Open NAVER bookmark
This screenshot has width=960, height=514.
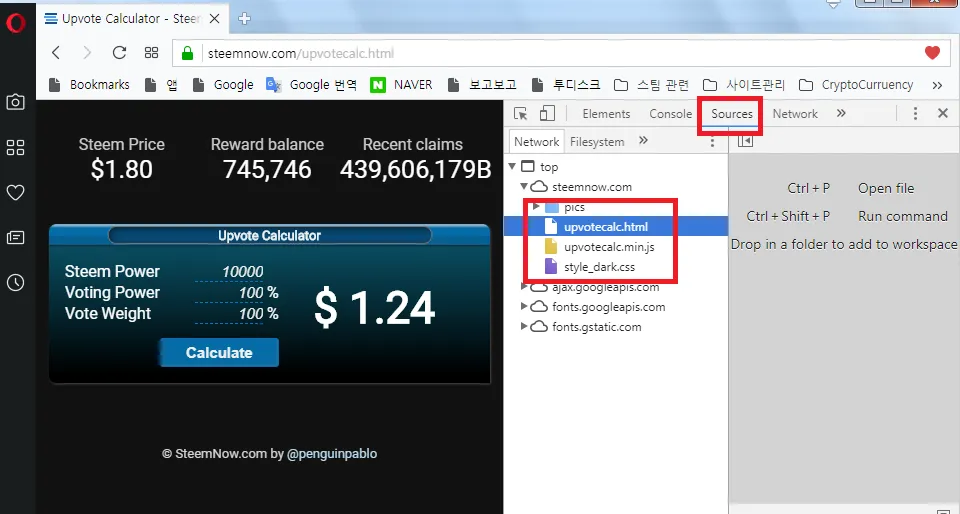coord(402,84)
